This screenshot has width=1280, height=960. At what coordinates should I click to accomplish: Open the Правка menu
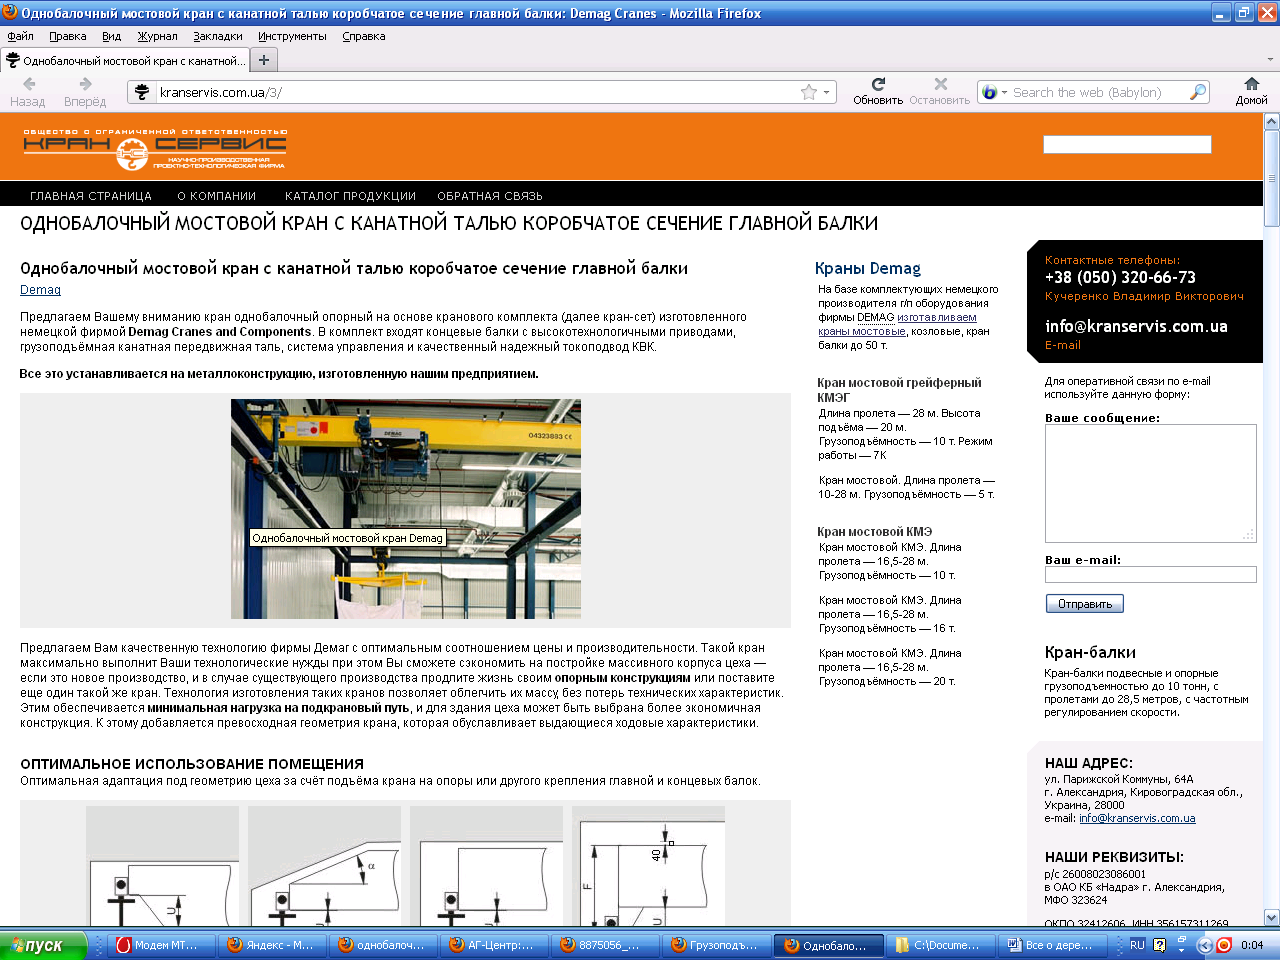(x=68, y=36)
